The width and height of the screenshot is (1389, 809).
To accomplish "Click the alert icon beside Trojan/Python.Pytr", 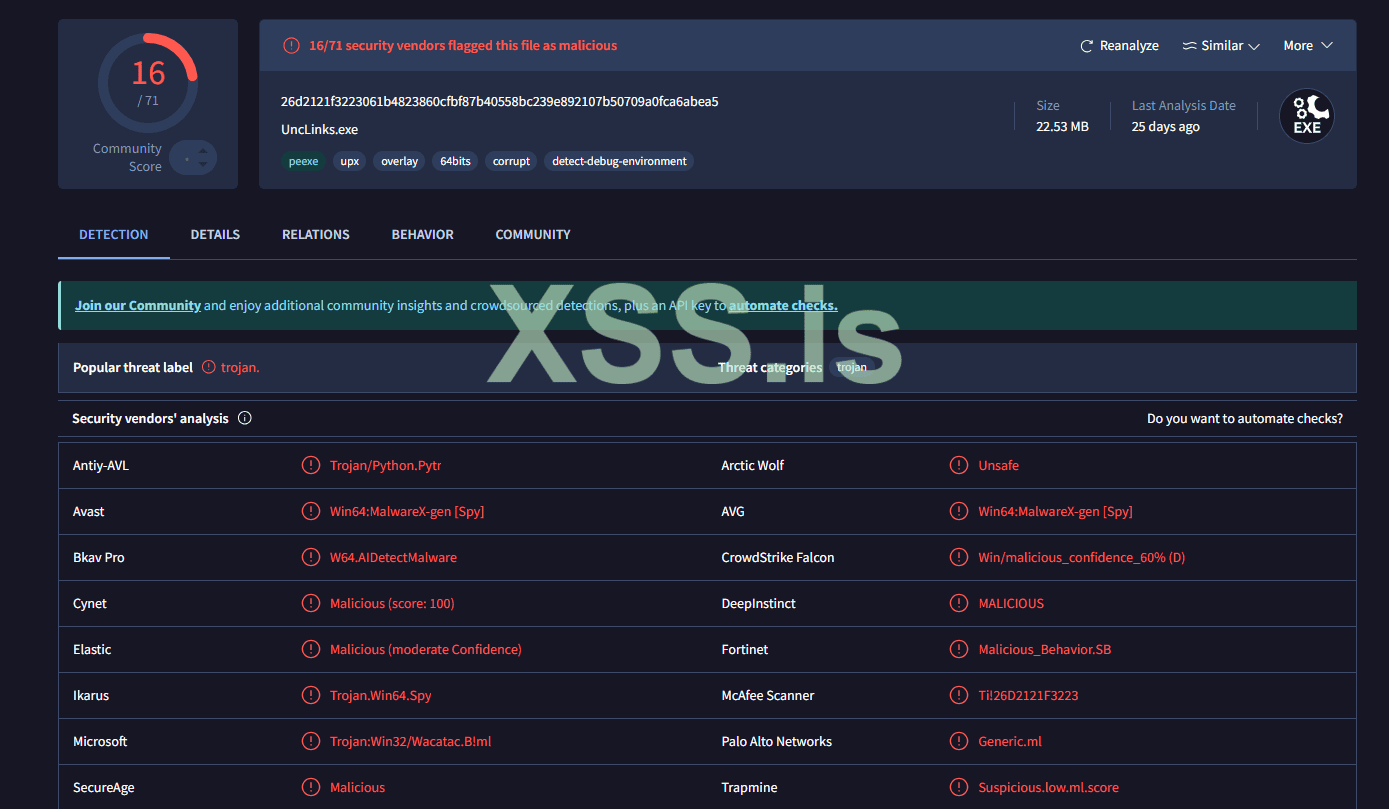I will coord(311,465).
